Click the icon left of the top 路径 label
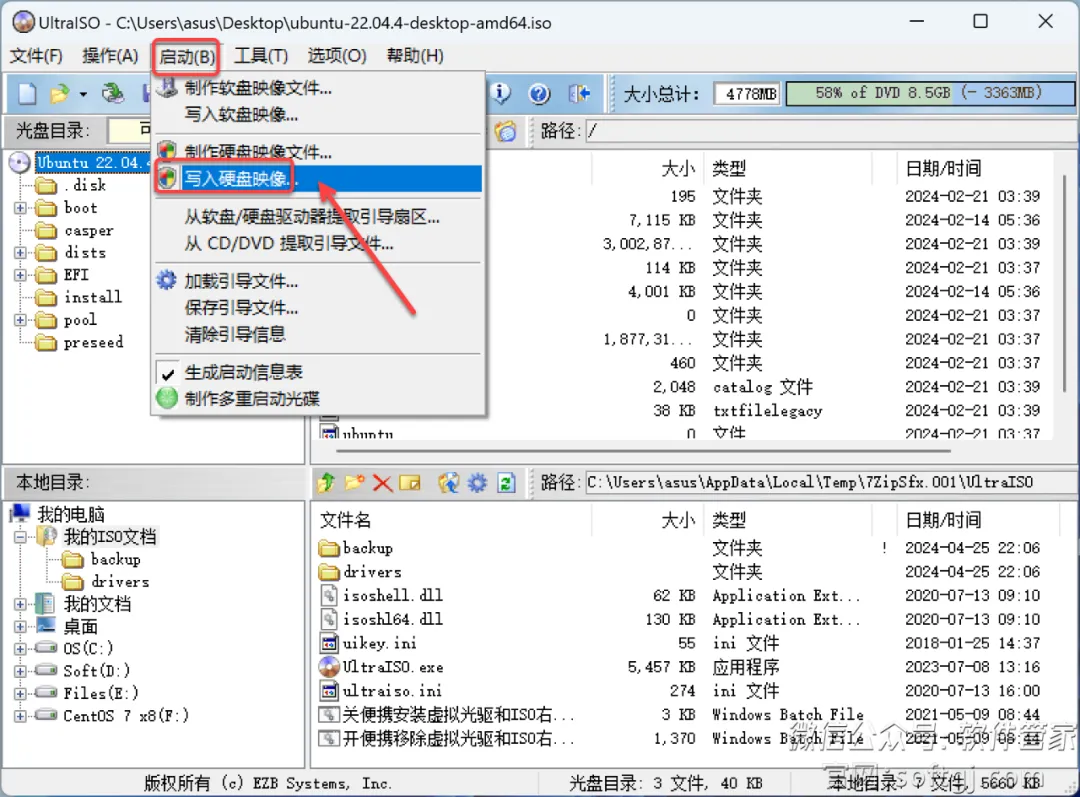Image resolution: width=1080 pixels, height=797 pixels. pyautogui.click(x=506, y=131)
